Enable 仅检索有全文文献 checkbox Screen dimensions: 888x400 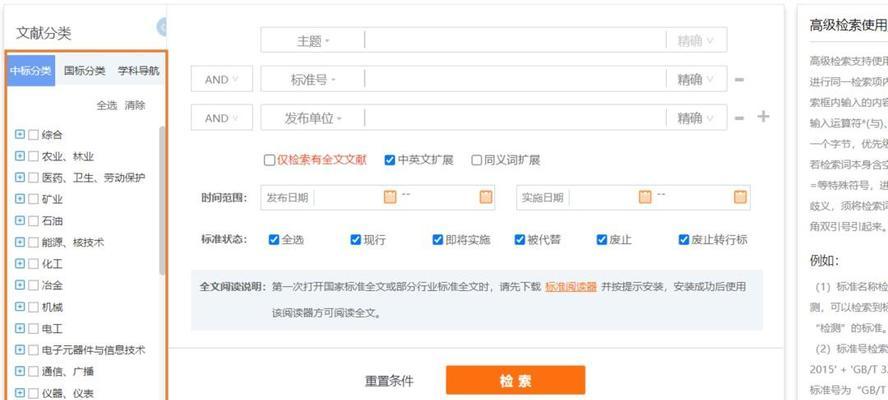[x=270, y=160]
